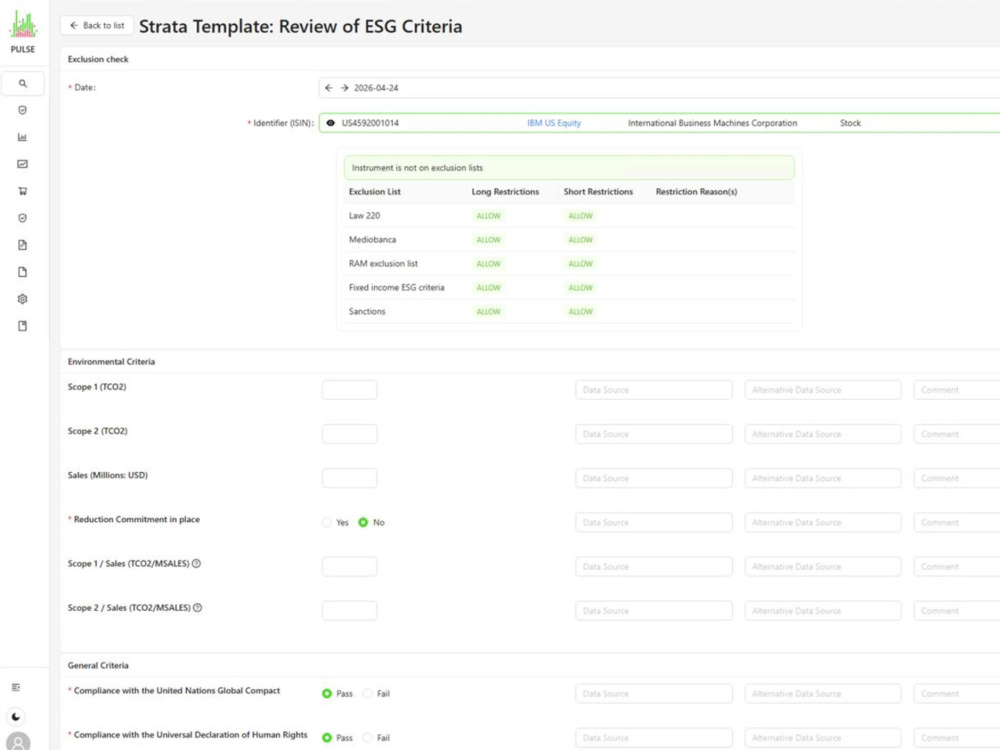Click the Comment field for Reduction Commitment row
The width and height of the screenshot is (1000, 750).
[x=957, y=522]
